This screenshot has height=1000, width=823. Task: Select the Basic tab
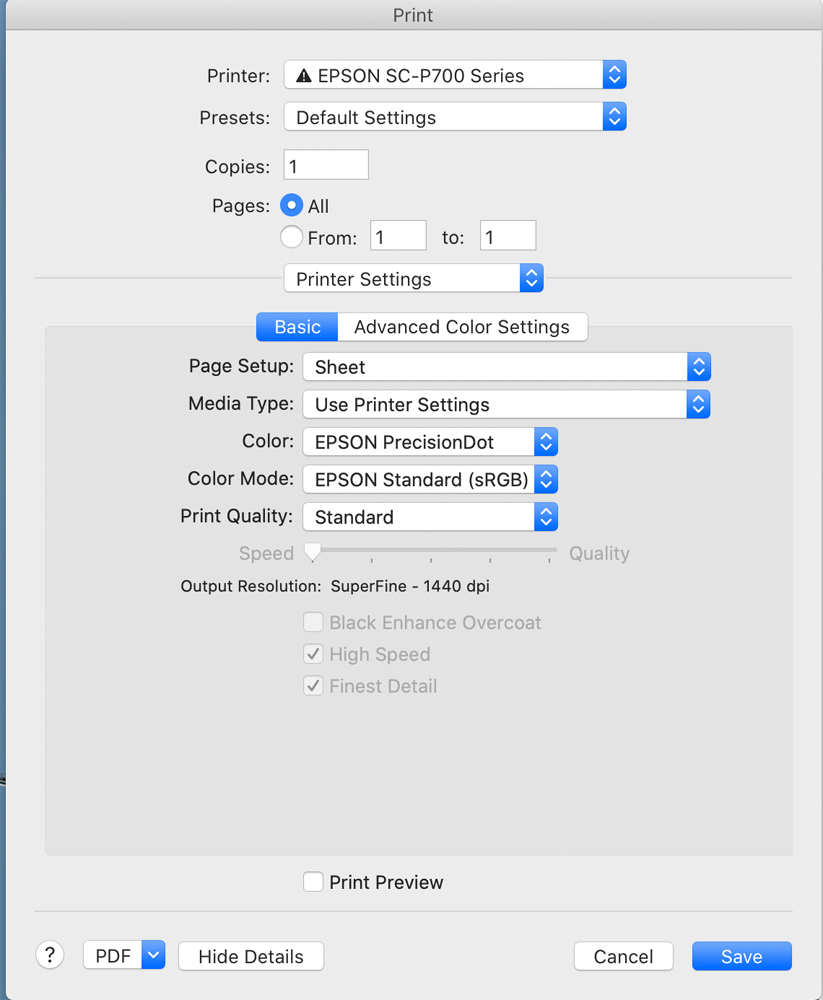tap(297, 327)
